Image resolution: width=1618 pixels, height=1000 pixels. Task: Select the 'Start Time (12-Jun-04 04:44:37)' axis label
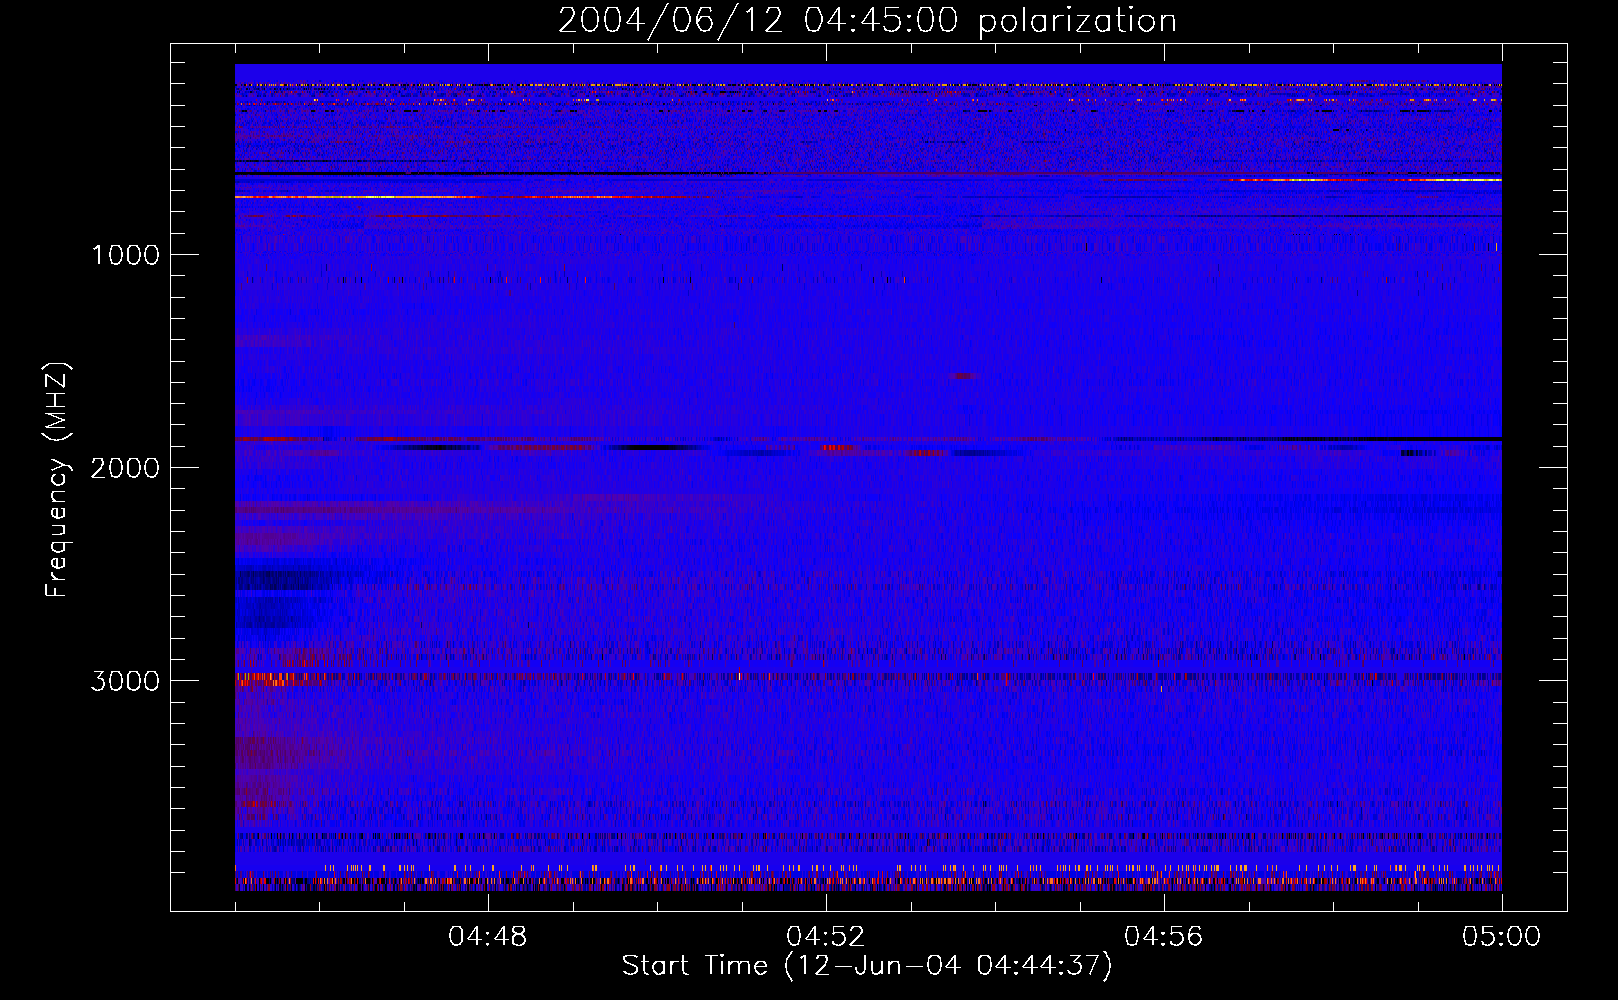click(x=867, y=966)
